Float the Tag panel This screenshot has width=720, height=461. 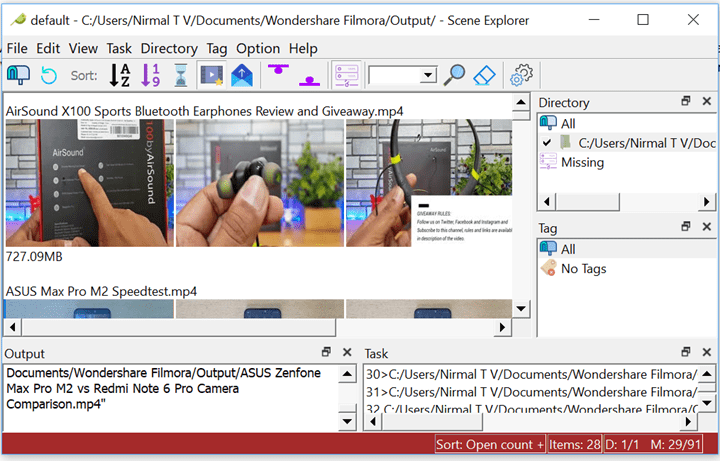coord(686,226)
